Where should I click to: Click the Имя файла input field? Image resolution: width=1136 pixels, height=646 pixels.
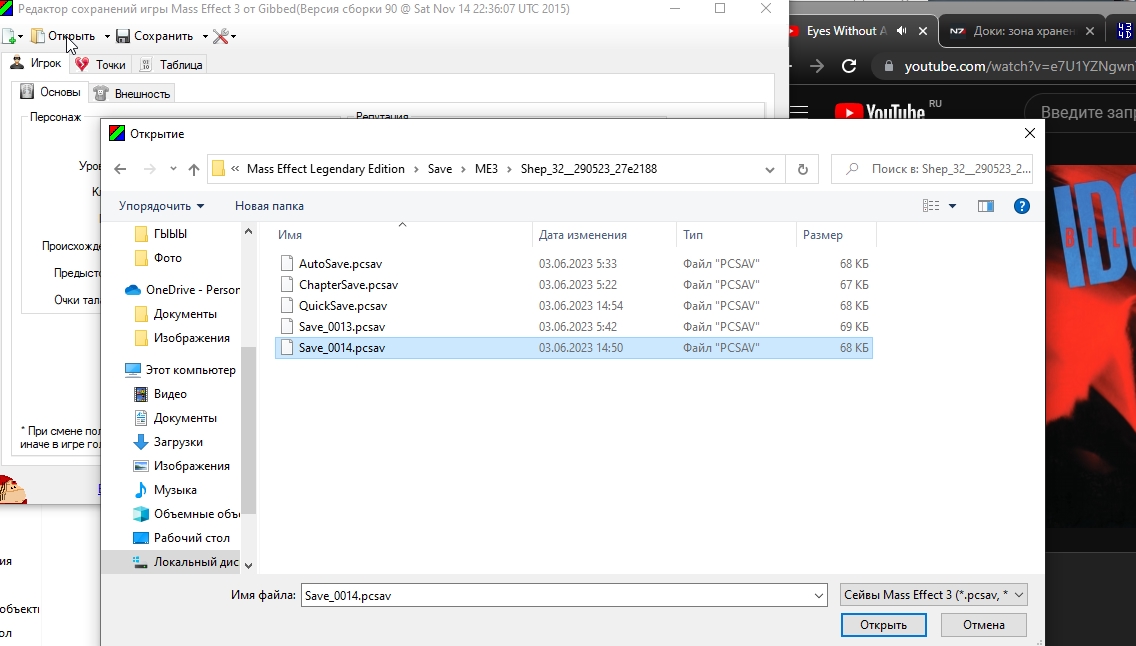pos(556,595)
